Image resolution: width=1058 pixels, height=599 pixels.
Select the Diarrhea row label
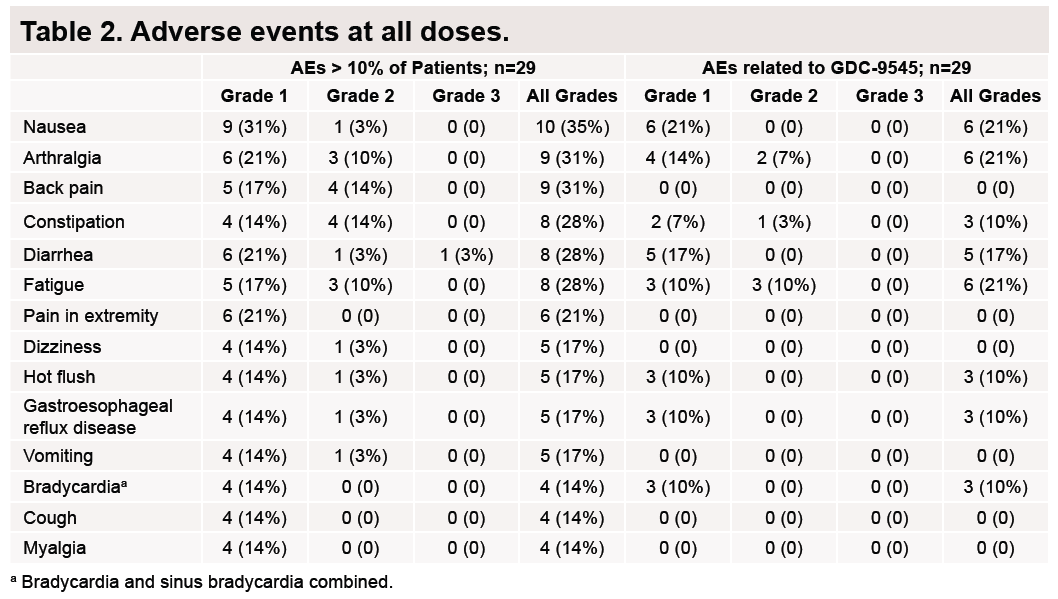coord(59,254)
